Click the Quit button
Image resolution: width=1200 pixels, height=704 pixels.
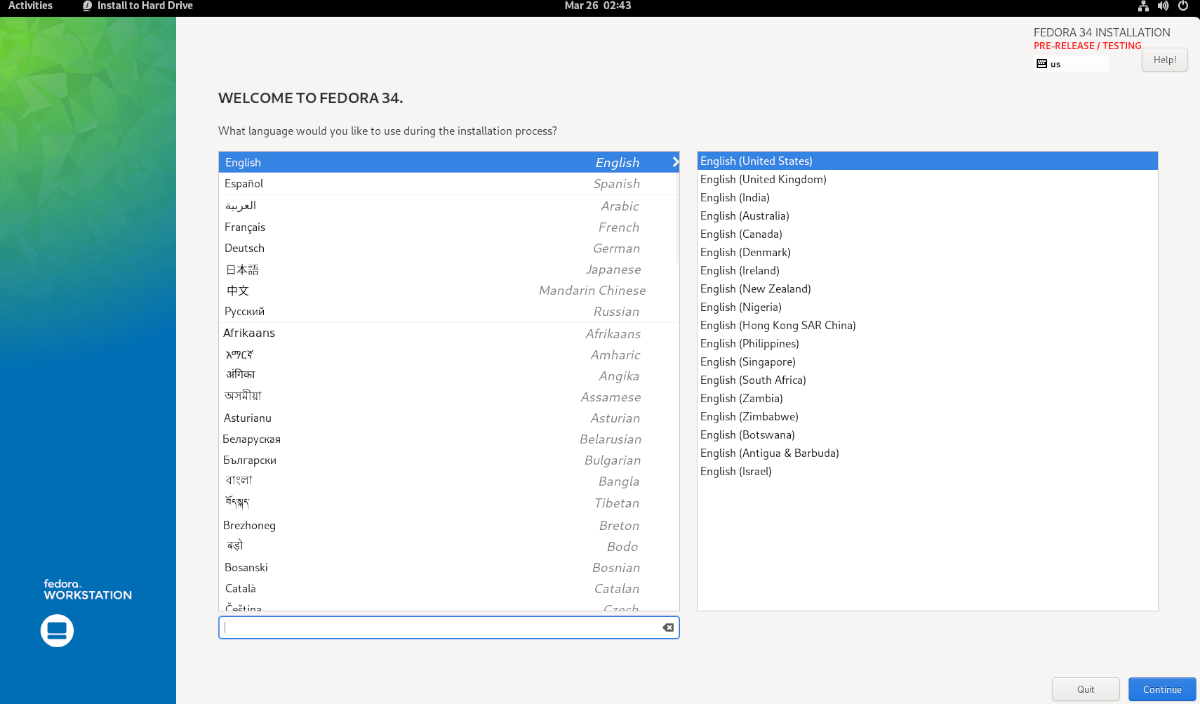click(1085, 689)
